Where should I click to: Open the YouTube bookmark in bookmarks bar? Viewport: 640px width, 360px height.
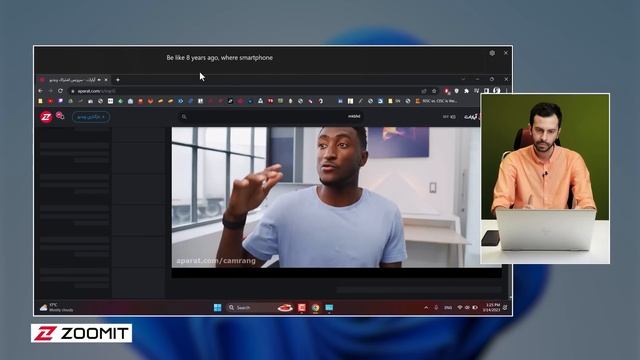pos(50,101)
